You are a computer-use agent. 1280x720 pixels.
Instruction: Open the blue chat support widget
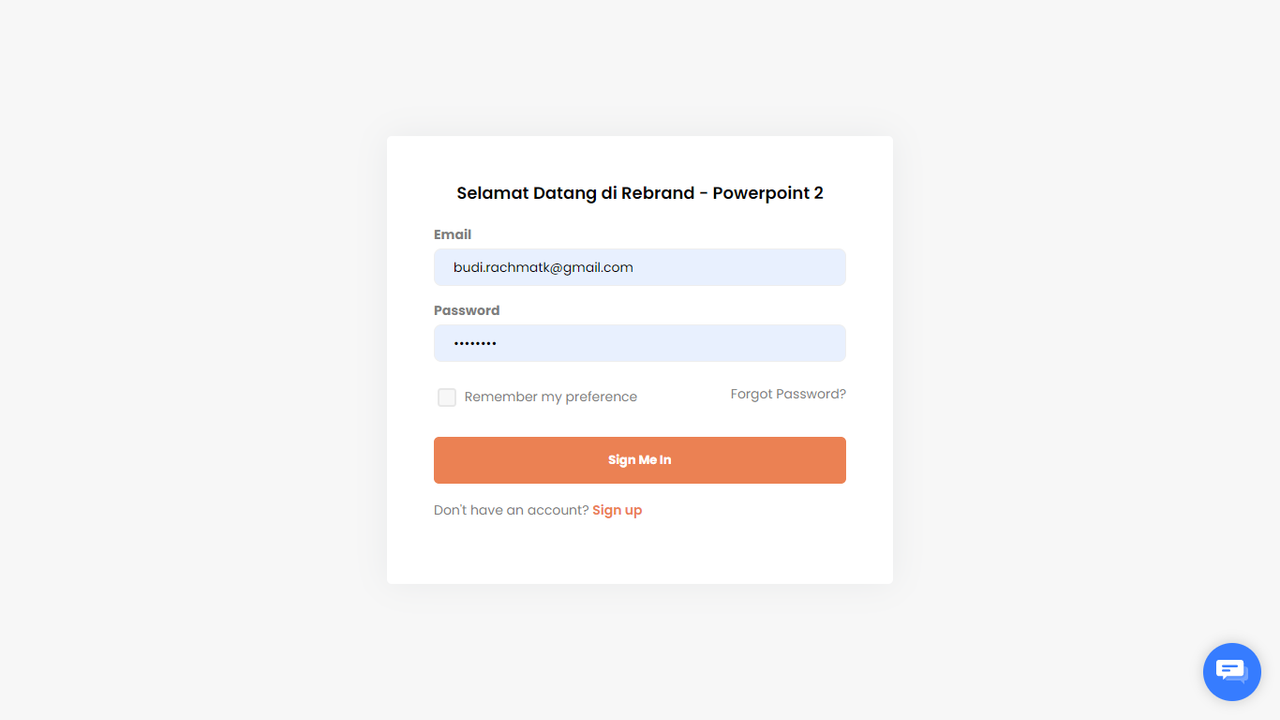[1232, 672]
